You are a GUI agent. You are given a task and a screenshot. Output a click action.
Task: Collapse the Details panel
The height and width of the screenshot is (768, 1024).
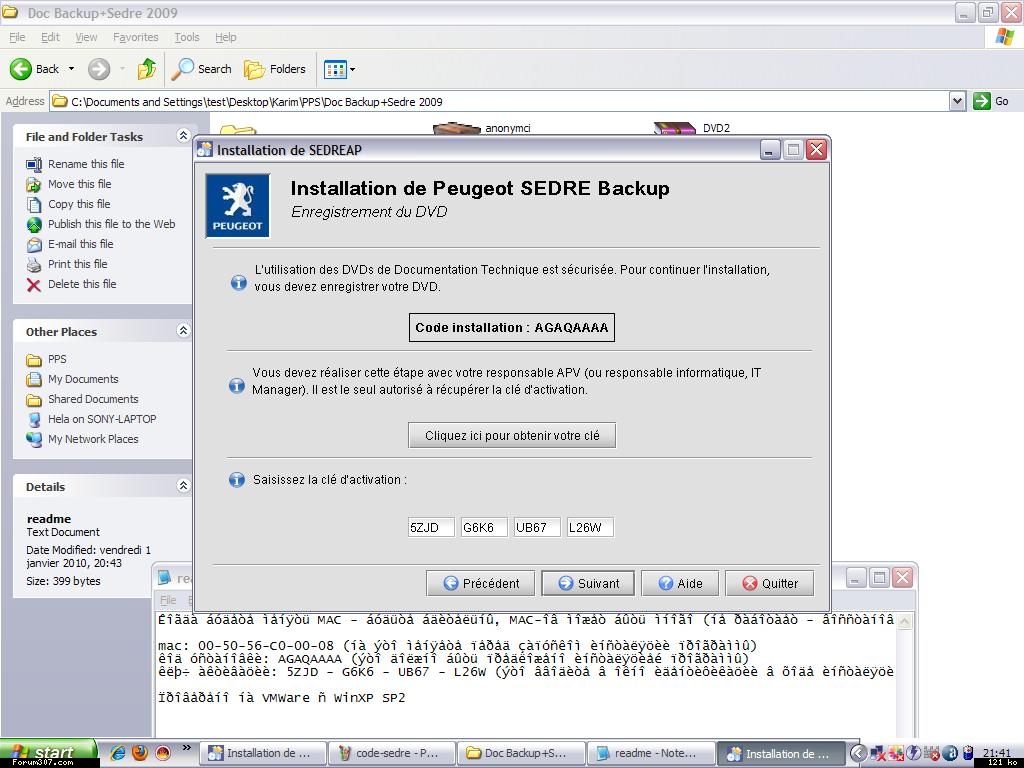click(184, 485)
